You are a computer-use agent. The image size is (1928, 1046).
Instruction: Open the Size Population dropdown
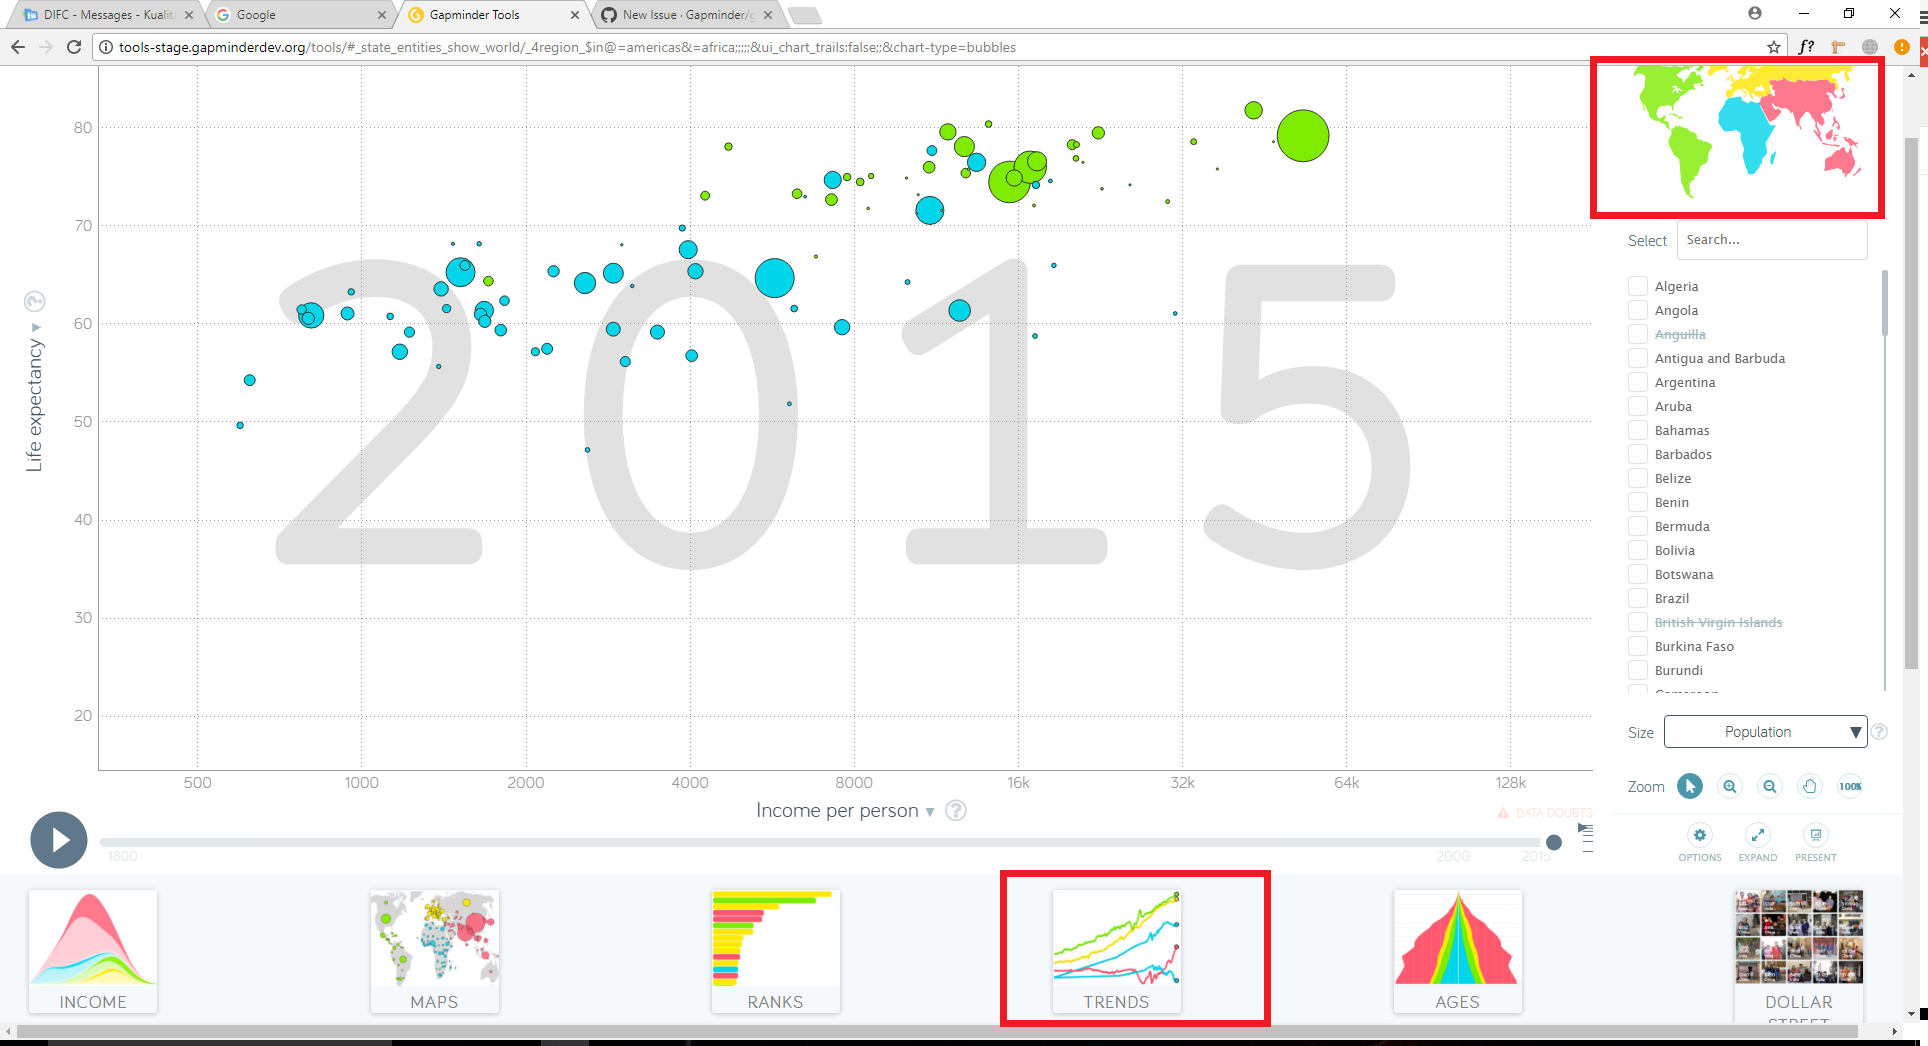tap(1765, 731)
